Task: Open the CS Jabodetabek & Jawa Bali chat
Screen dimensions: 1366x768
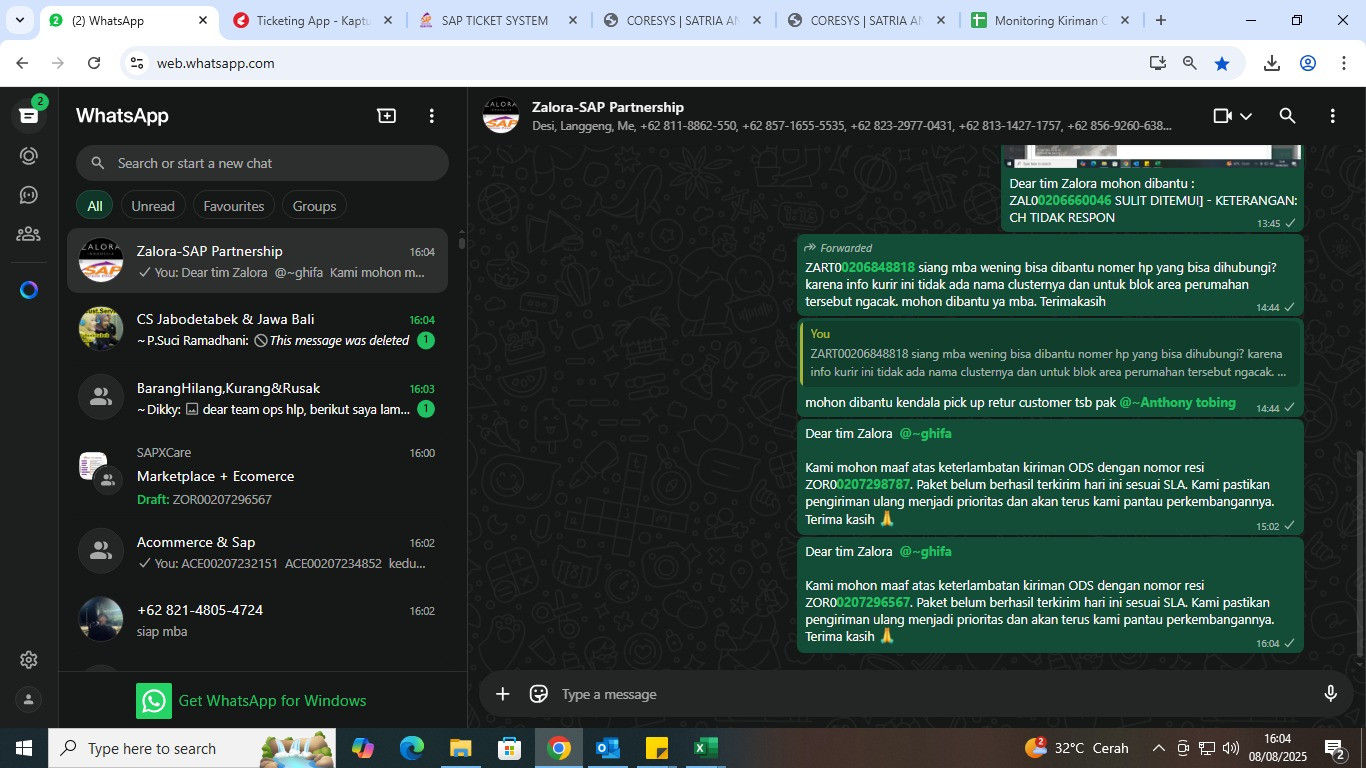Action: coord(257,330)
